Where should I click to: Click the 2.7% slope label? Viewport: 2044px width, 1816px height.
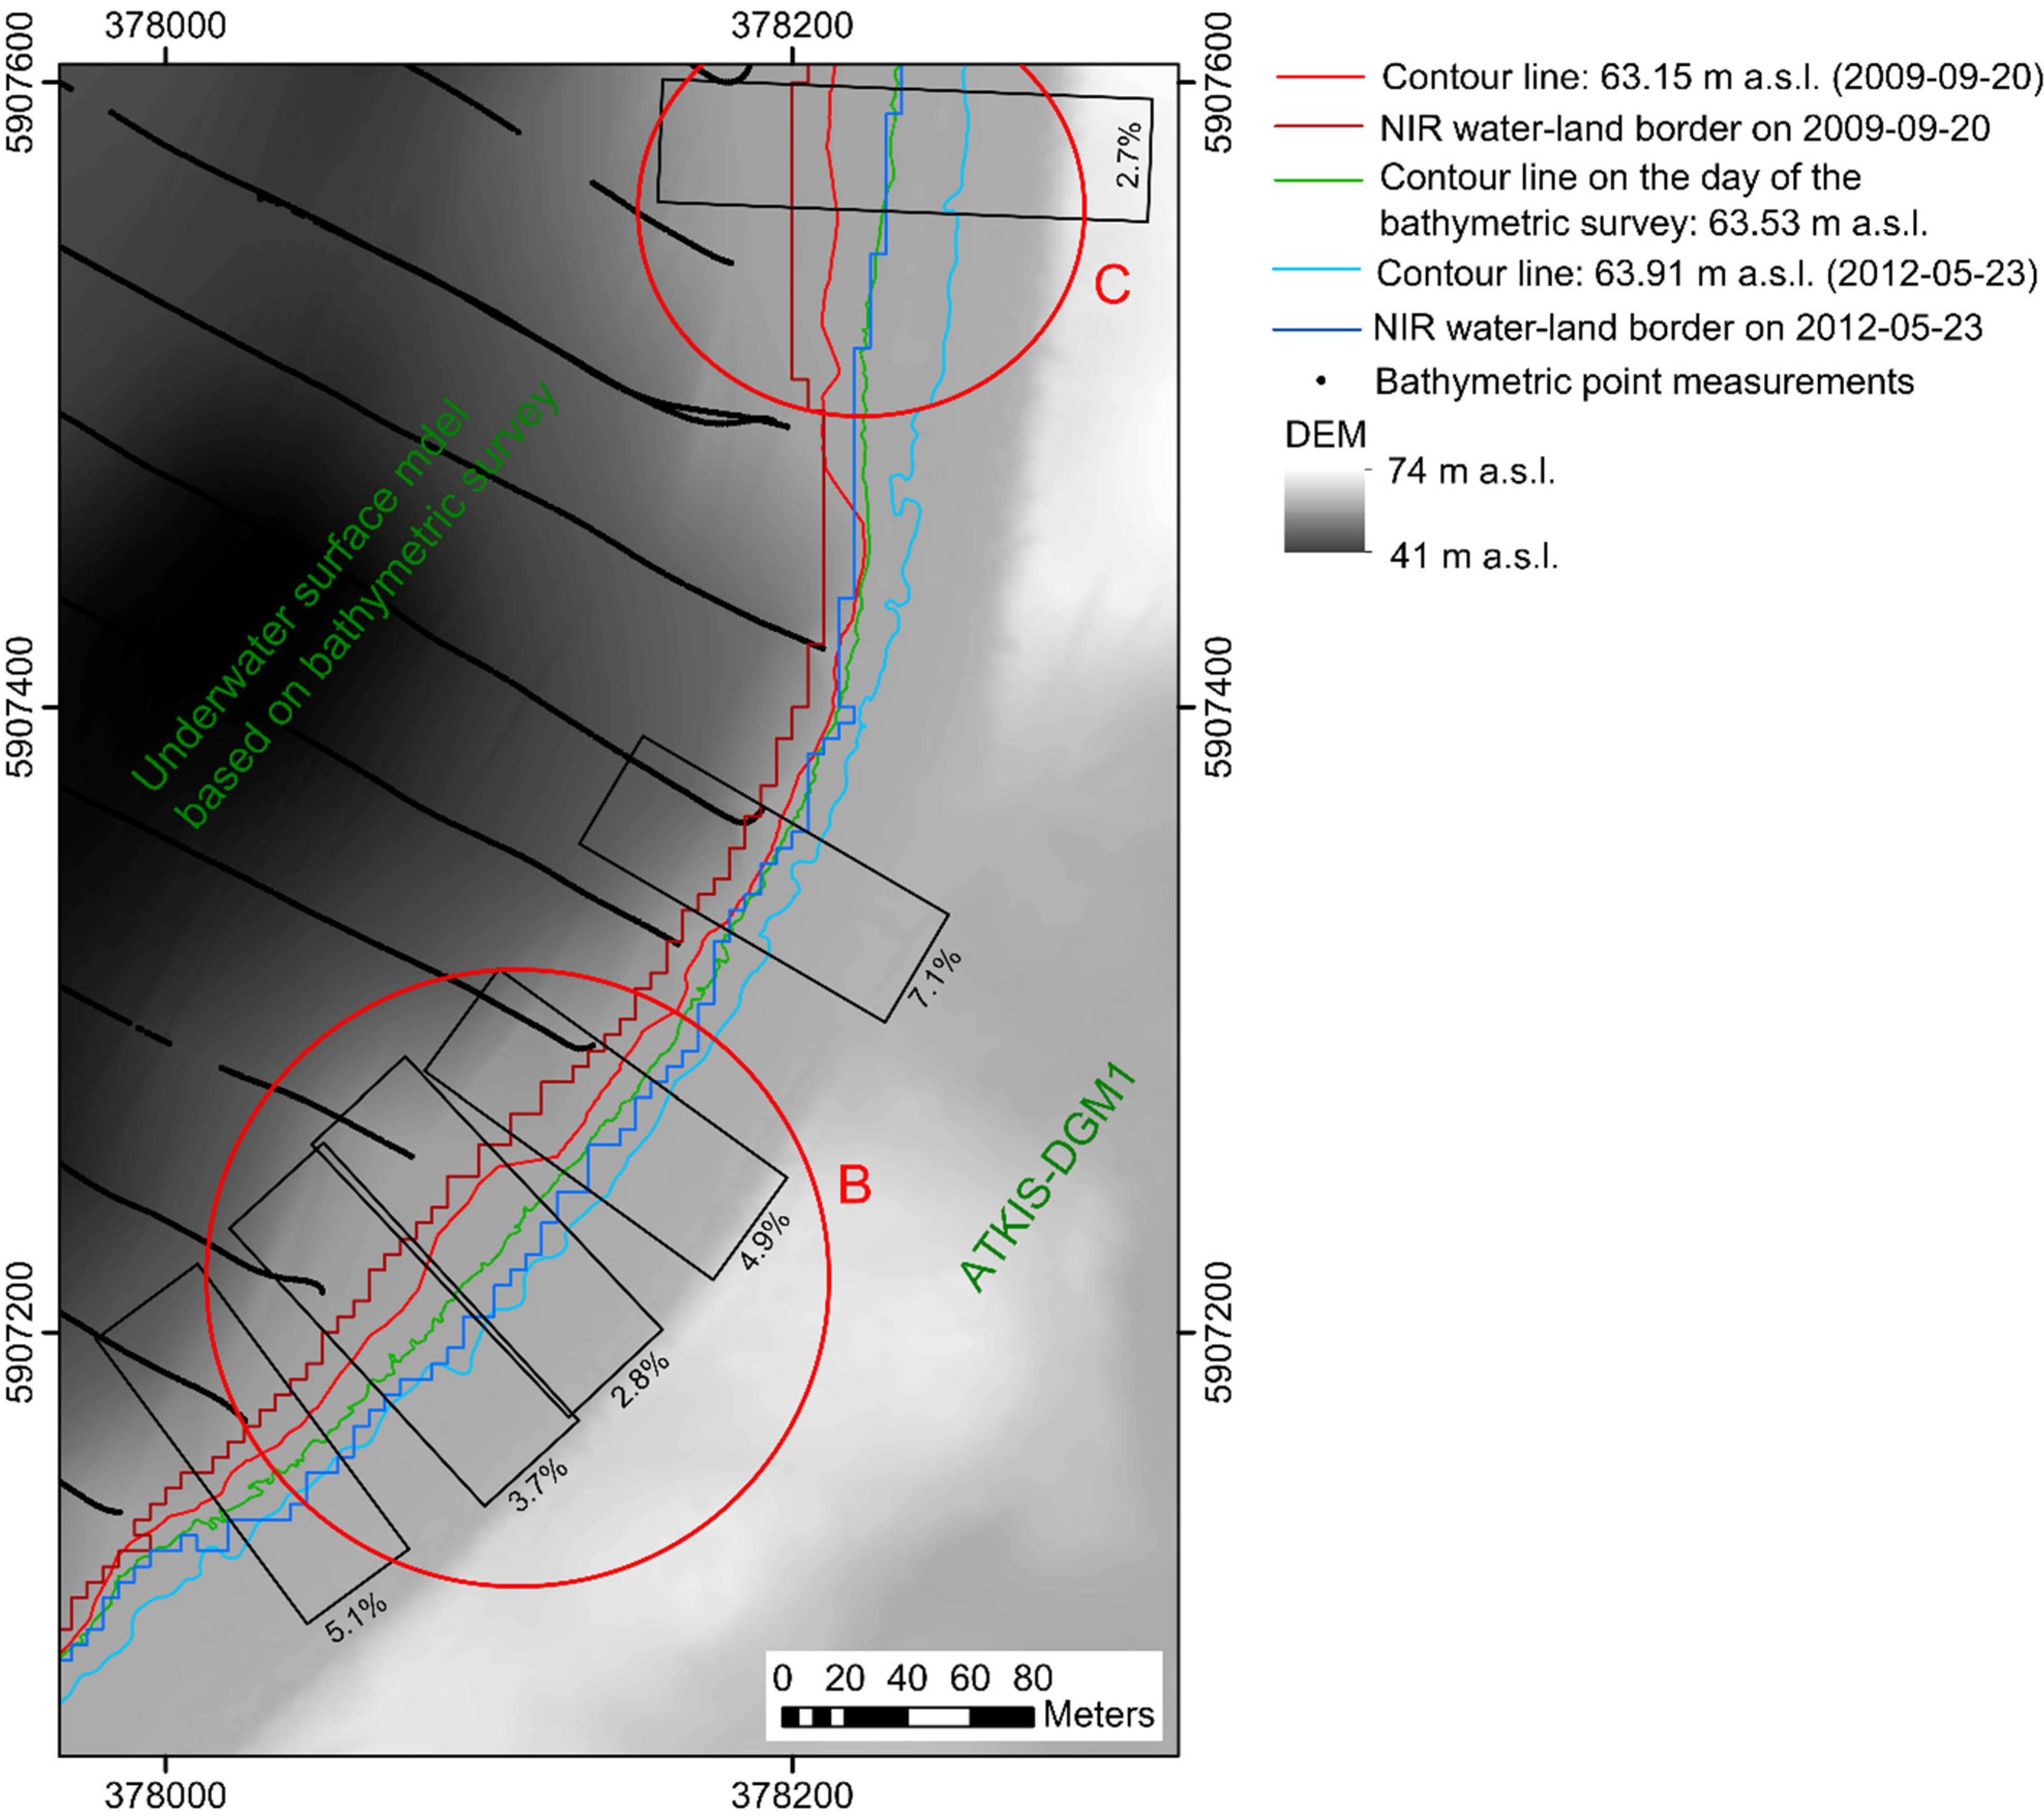(x=1128, y=155)
